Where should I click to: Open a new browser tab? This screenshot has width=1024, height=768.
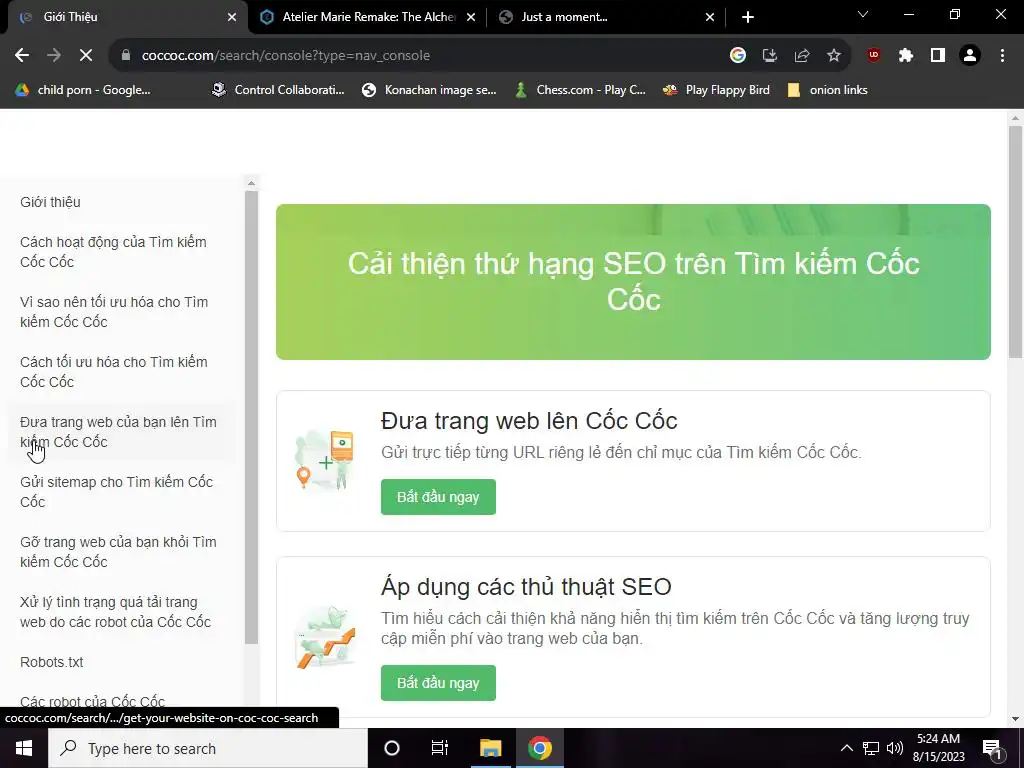tap(748, 17)
